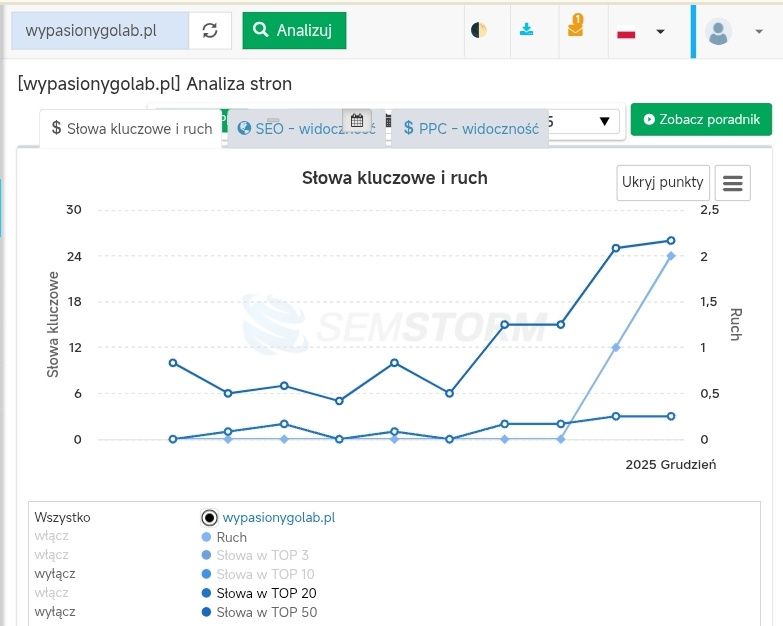Viewport: 783px width, 626px height.
Task: Click the magnifier icon in Analizuj button
Action: click(x=261, y=29)
